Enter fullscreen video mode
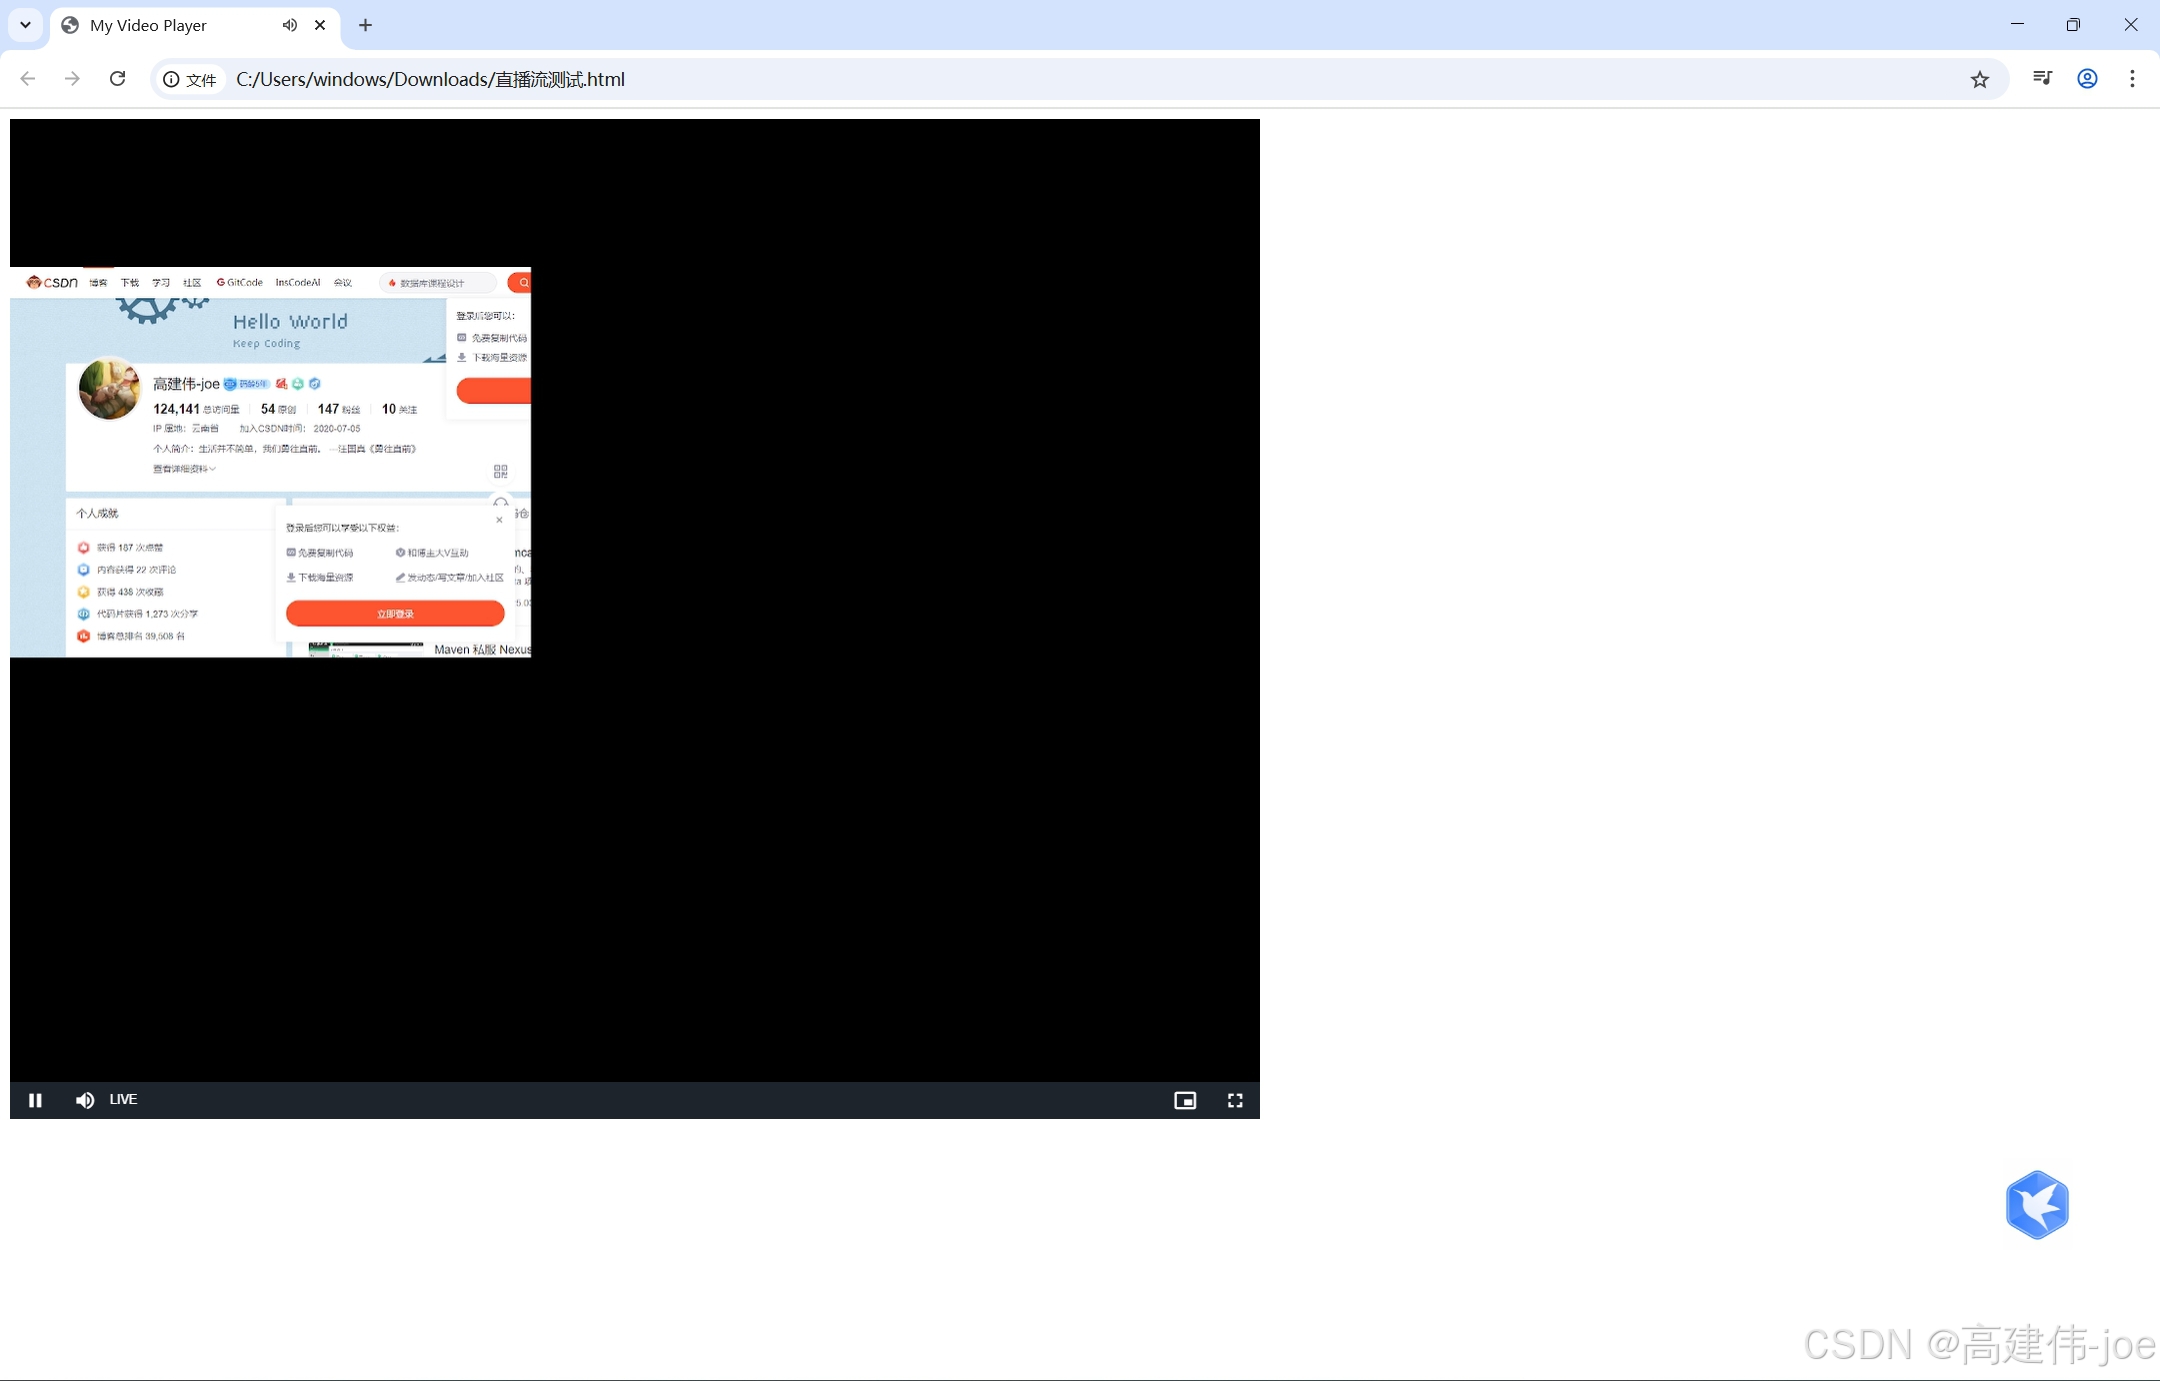Screen dimensions: 2160x1381 1235,1100
